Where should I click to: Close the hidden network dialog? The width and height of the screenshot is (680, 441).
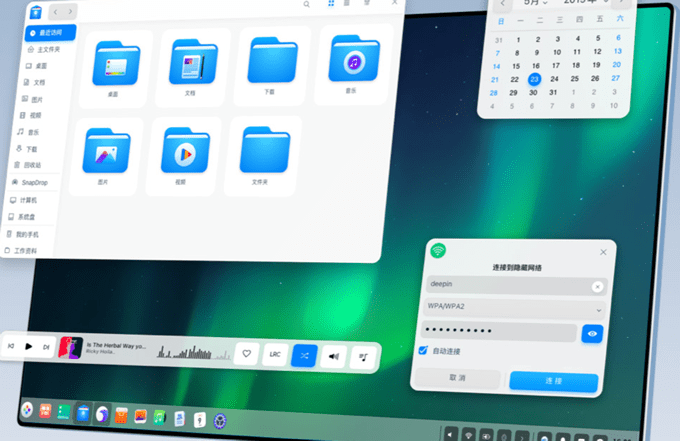[603, 252]
